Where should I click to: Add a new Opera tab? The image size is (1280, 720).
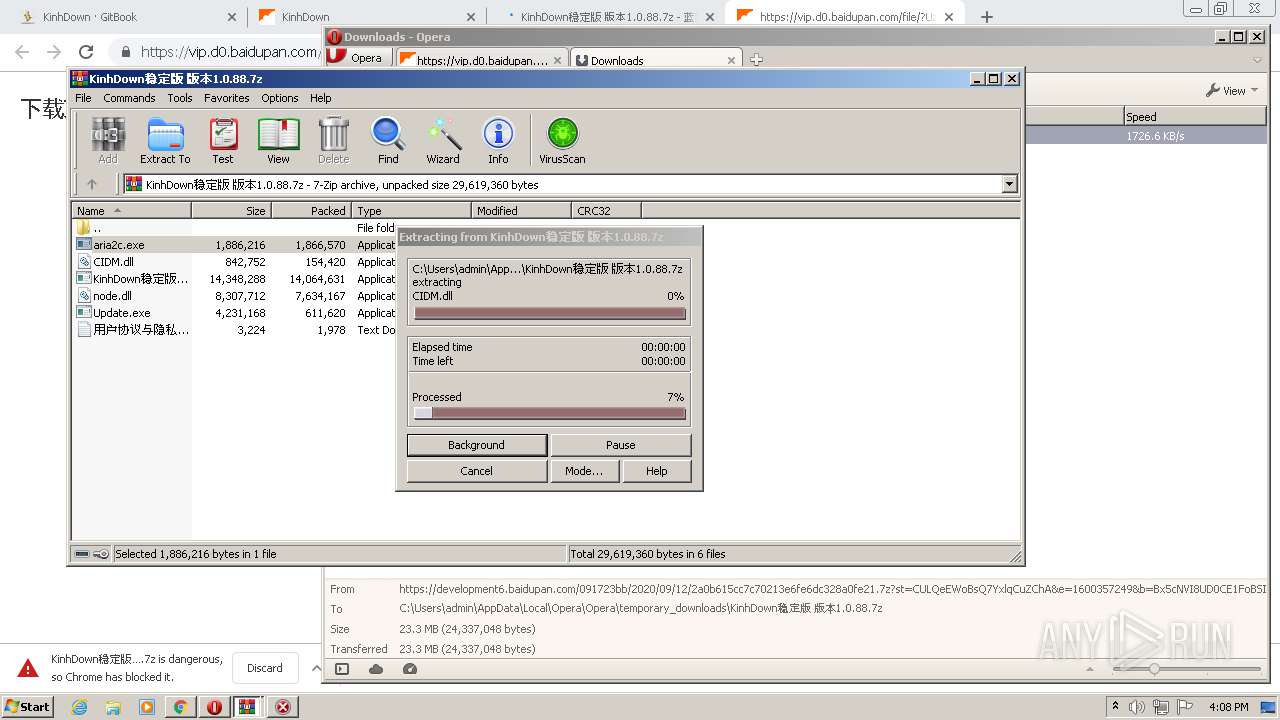click(x=756, y=59)
